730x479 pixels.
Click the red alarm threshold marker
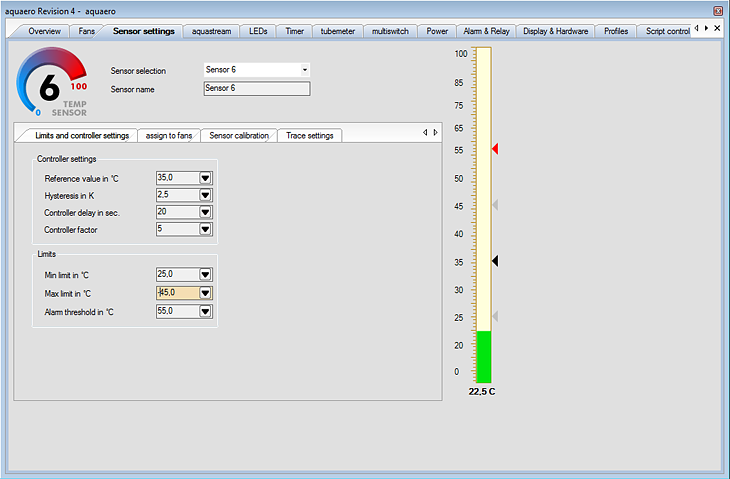494,148
